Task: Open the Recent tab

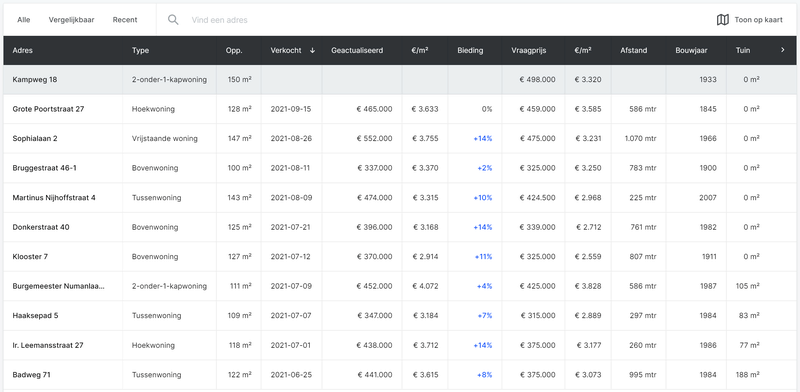Action: tap(125, 20)
